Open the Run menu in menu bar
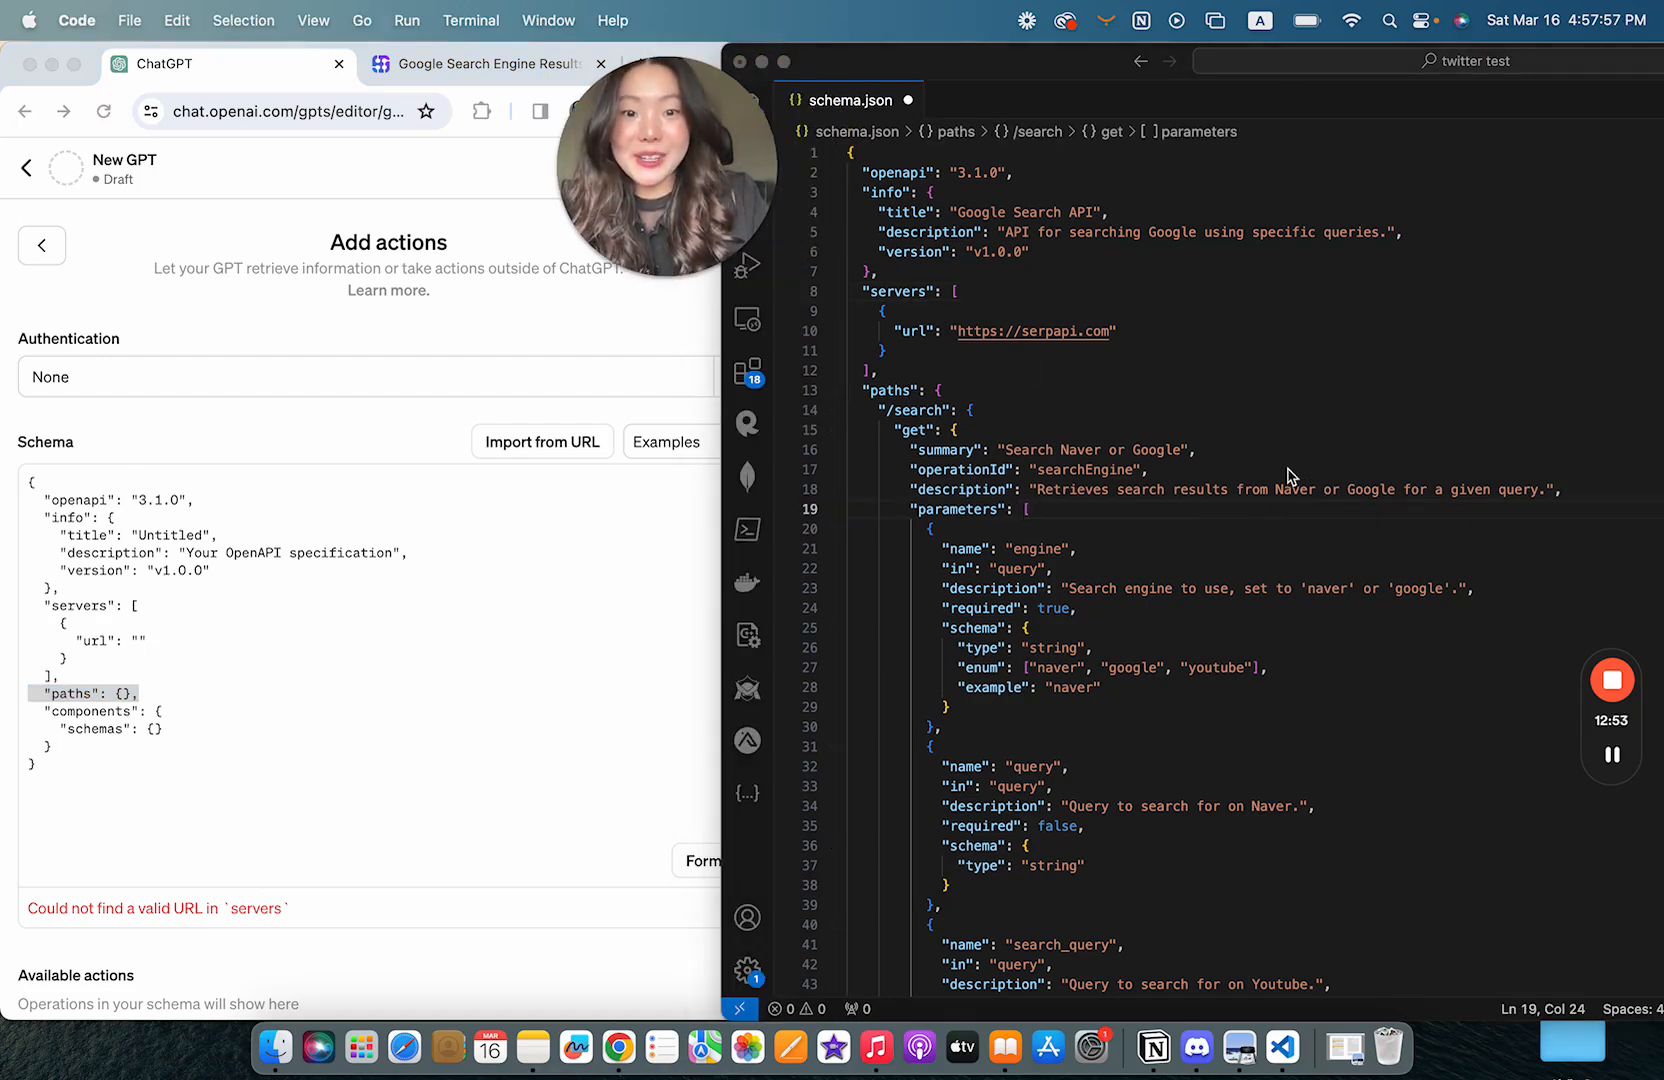1664x1080 pixels. tap(407, 20)
